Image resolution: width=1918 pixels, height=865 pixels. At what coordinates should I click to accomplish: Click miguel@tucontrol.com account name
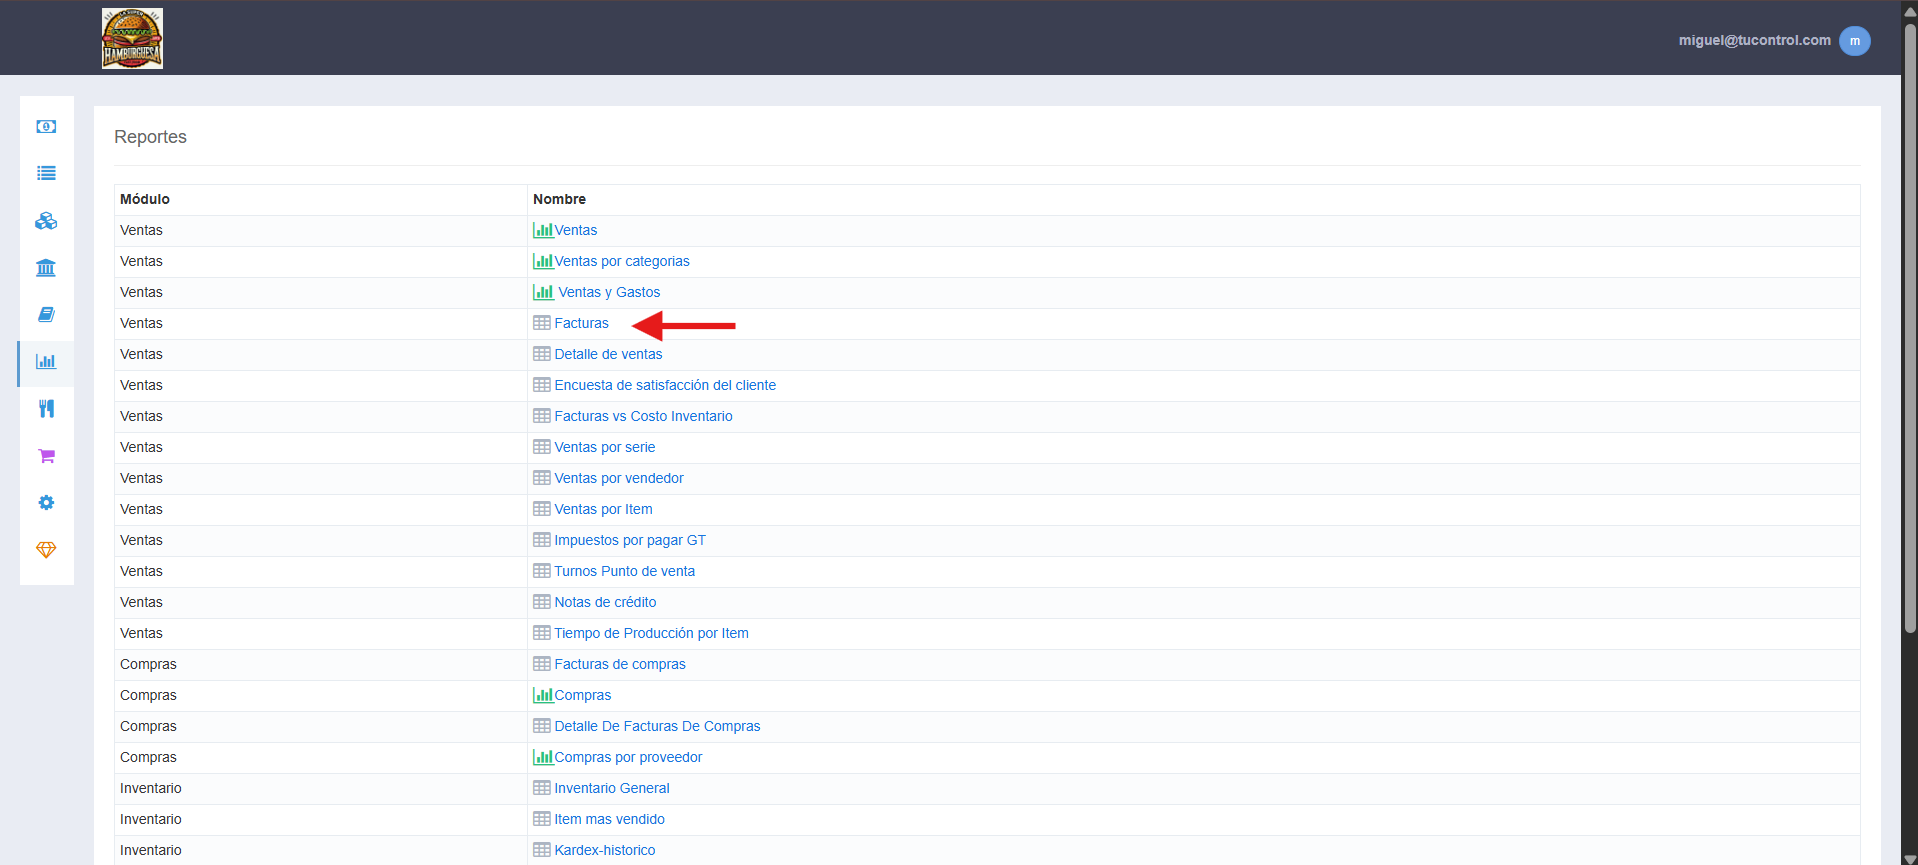(1754, 40)
